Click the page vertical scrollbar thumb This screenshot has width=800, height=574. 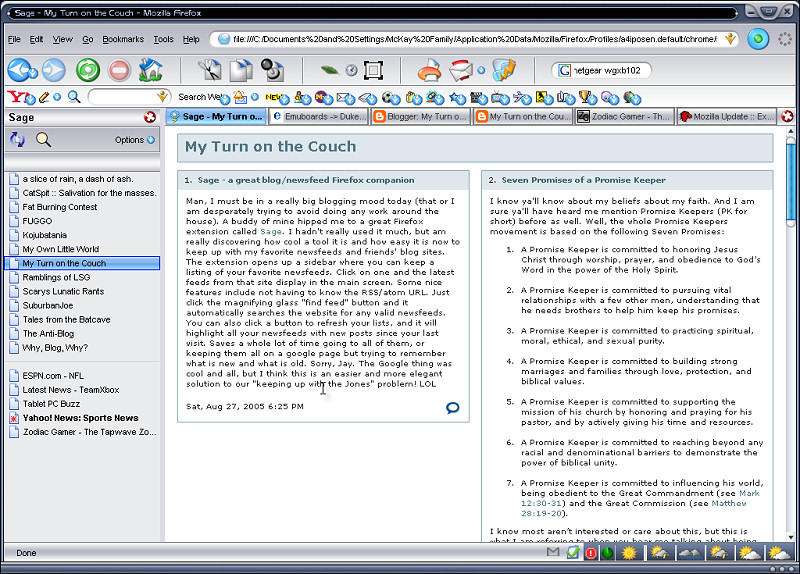(x=791, y=183)
